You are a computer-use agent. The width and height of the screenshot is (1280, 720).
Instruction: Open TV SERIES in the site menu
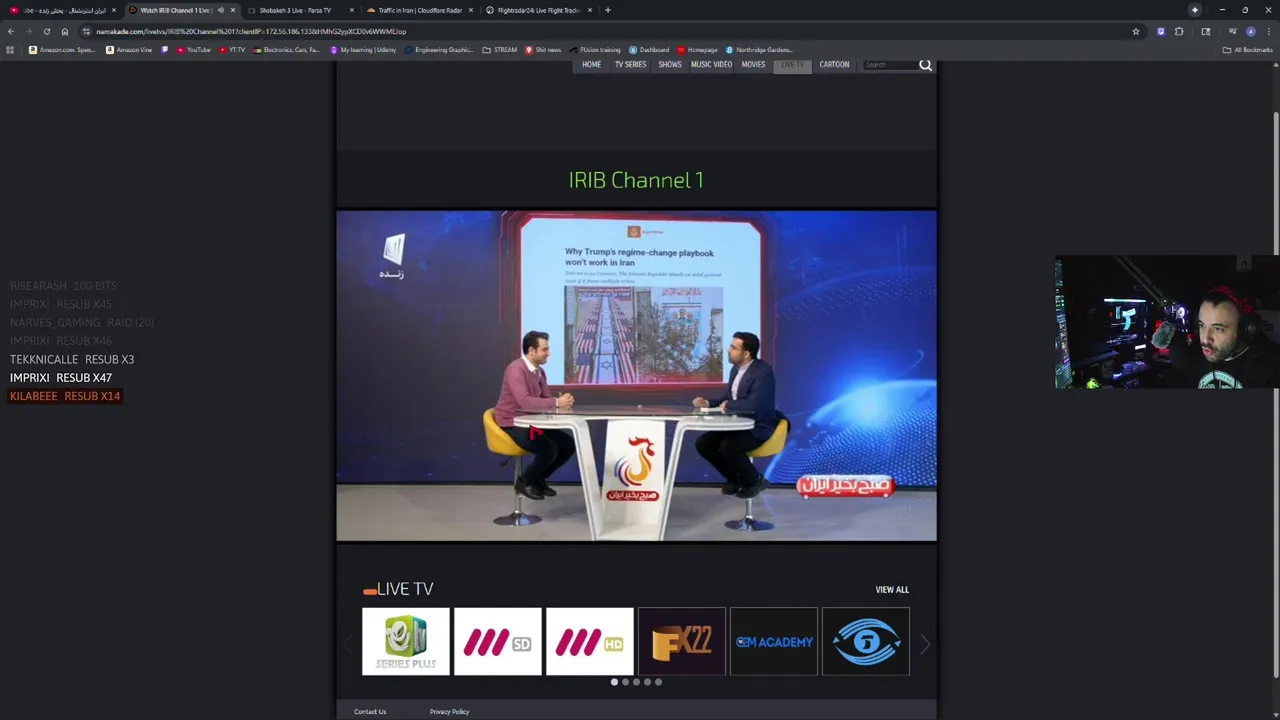630,65
